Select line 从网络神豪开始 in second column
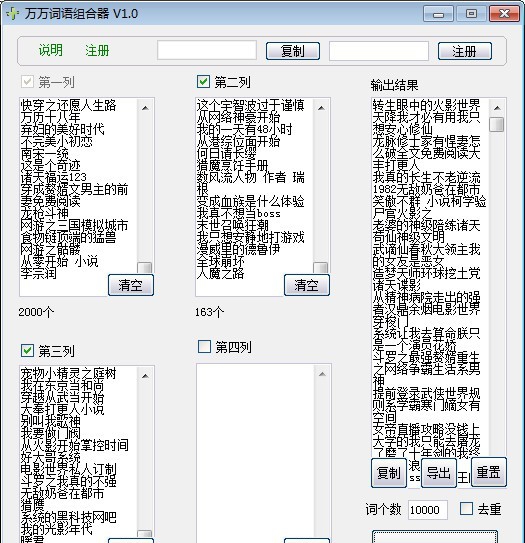The image size is (525, 543). click(x=238, y=117)
